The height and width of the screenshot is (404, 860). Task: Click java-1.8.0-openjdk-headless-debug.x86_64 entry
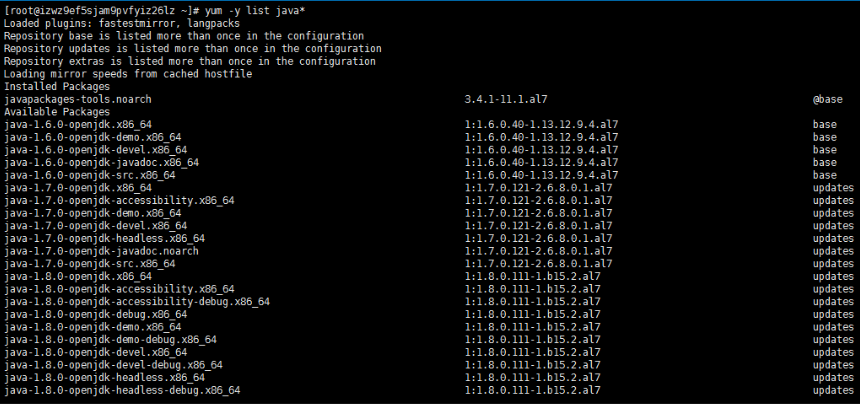point(122,390)
